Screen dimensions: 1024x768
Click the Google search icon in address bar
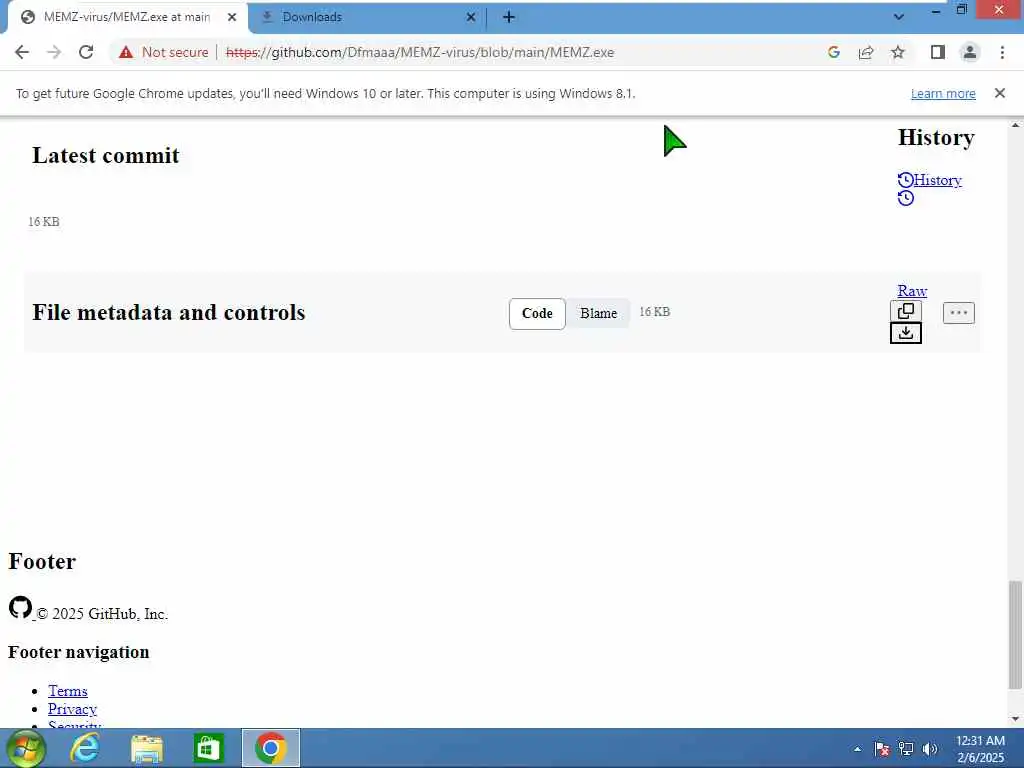(833, 52)
